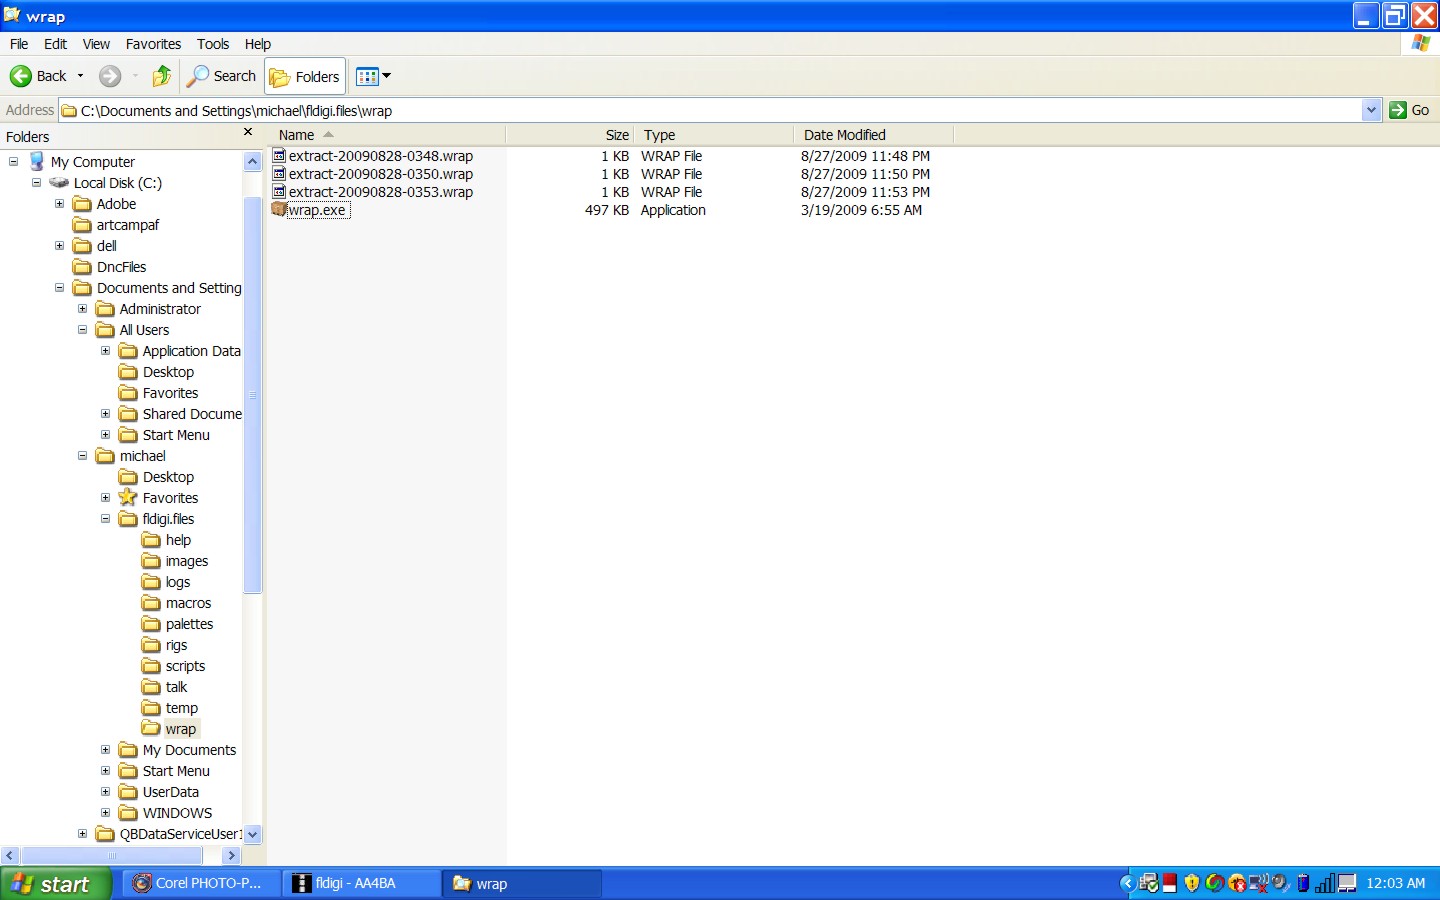Open the File menu
The width and height of the screenshot is (1440, 900).
[19, 44]
